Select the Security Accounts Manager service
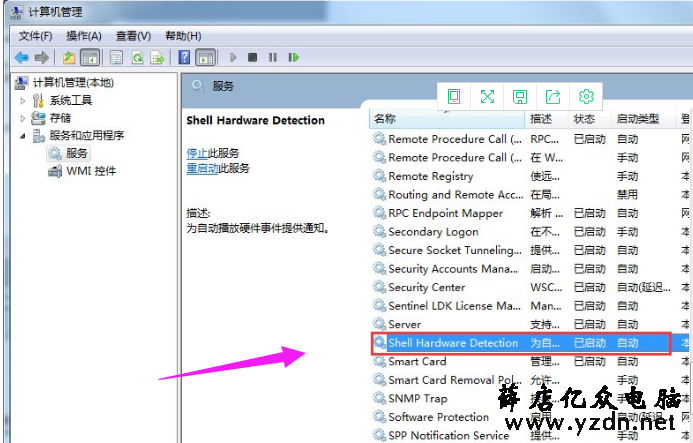The image size is (693, 443). pyautogui.click(x=530, y=269)
